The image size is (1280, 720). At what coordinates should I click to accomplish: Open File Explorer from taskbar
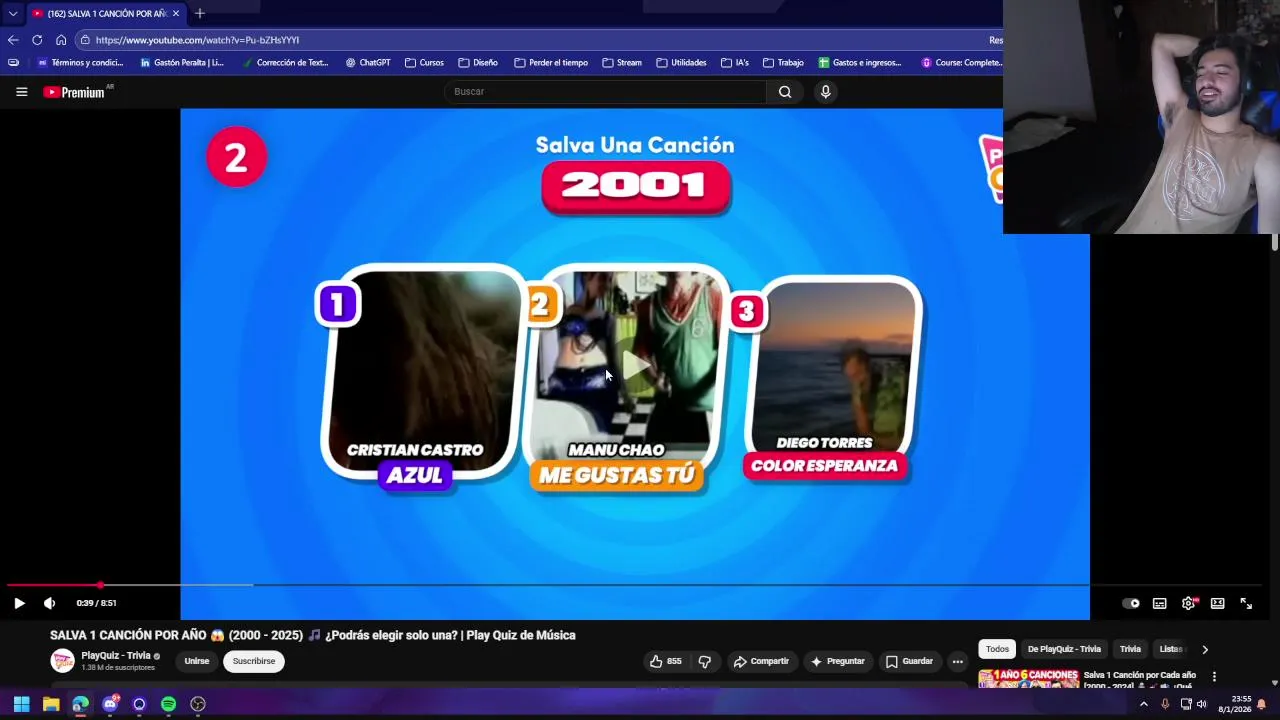coord(51,704)
